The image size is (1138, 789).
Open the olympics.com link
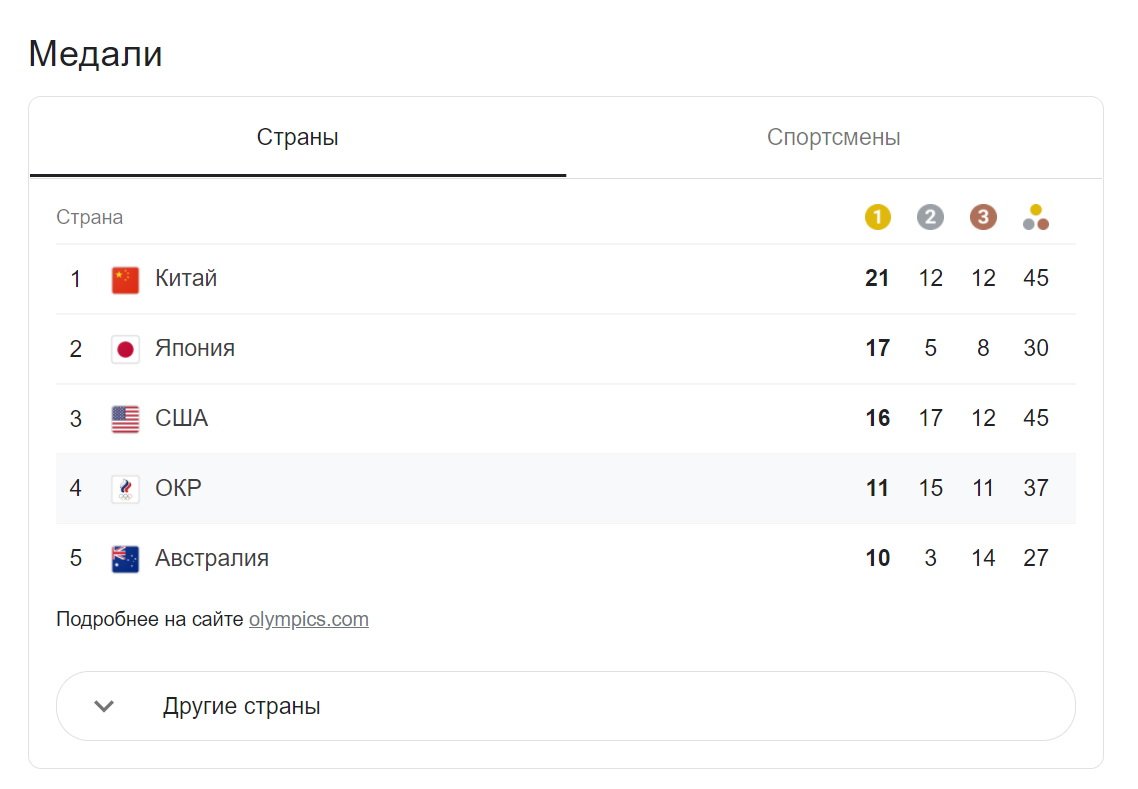(x=308, y=619)
